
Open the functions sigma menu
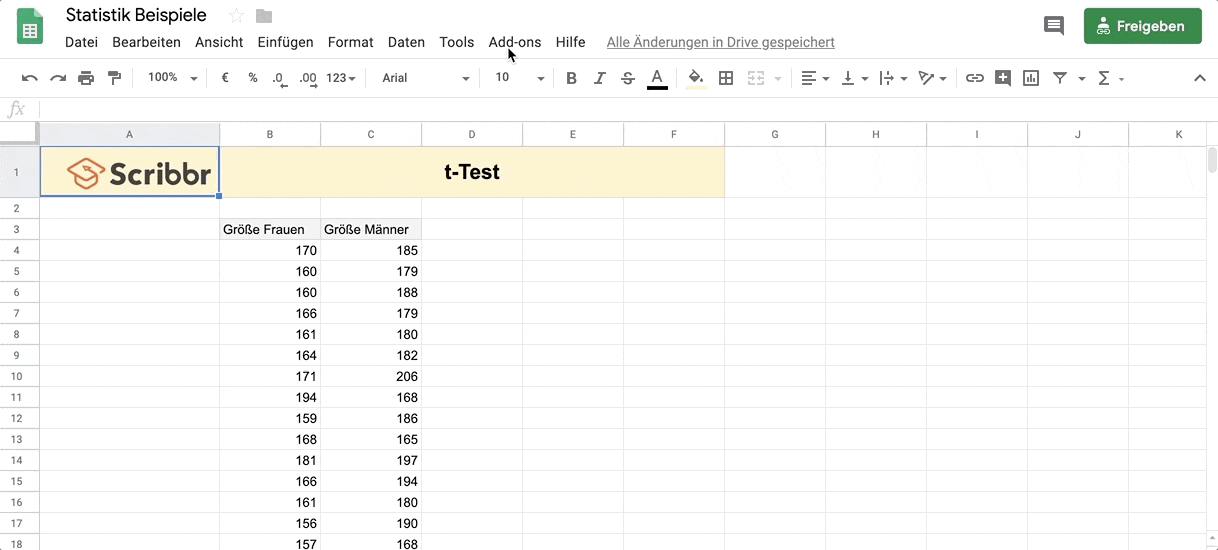(1110, 78)
